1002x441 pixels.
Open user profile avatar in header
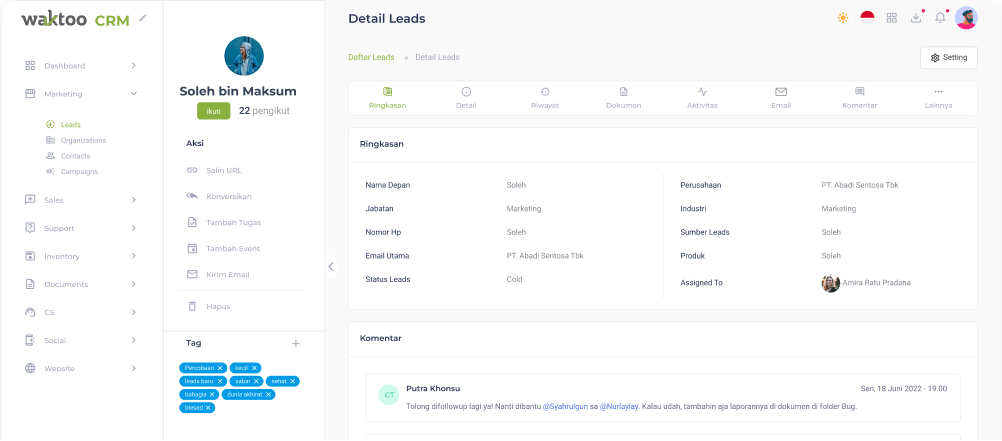pos(966,18)
